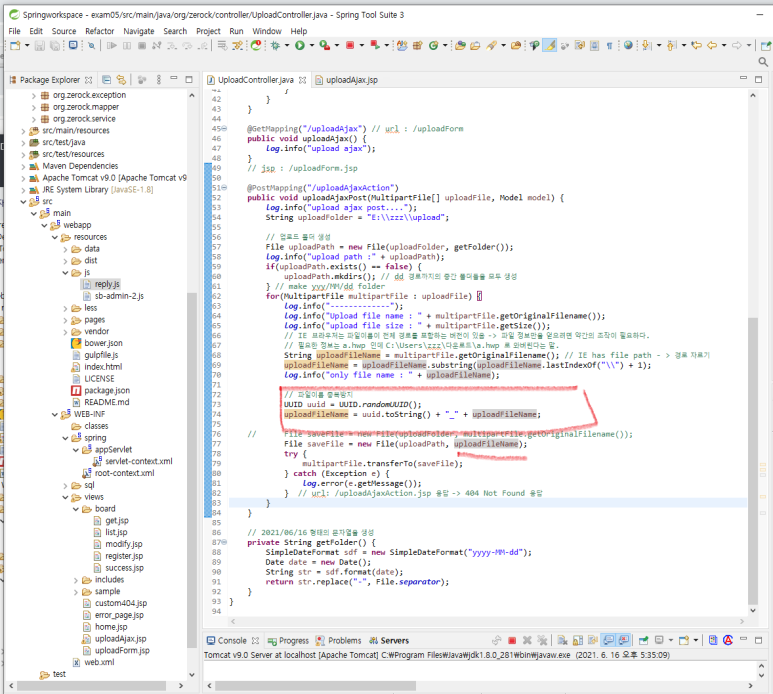Collapse All in Package Explorer
This screenshot has width=773, height=694.
coord(106,79)
